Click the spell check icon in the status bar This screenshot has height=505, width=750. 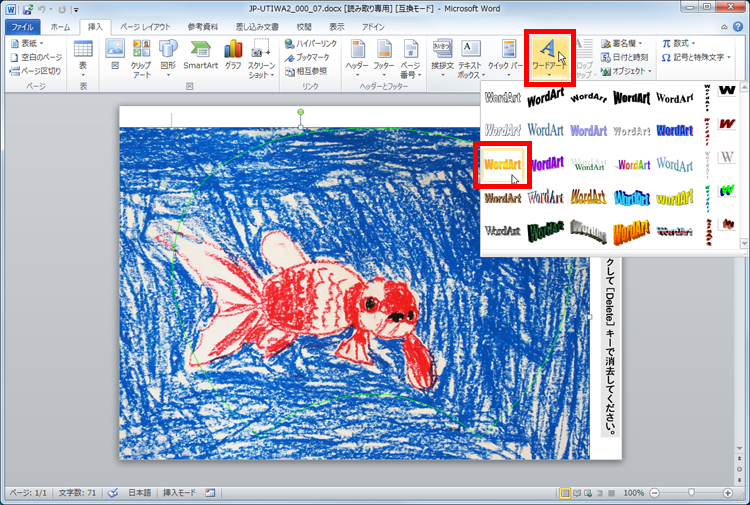[113, 493]
